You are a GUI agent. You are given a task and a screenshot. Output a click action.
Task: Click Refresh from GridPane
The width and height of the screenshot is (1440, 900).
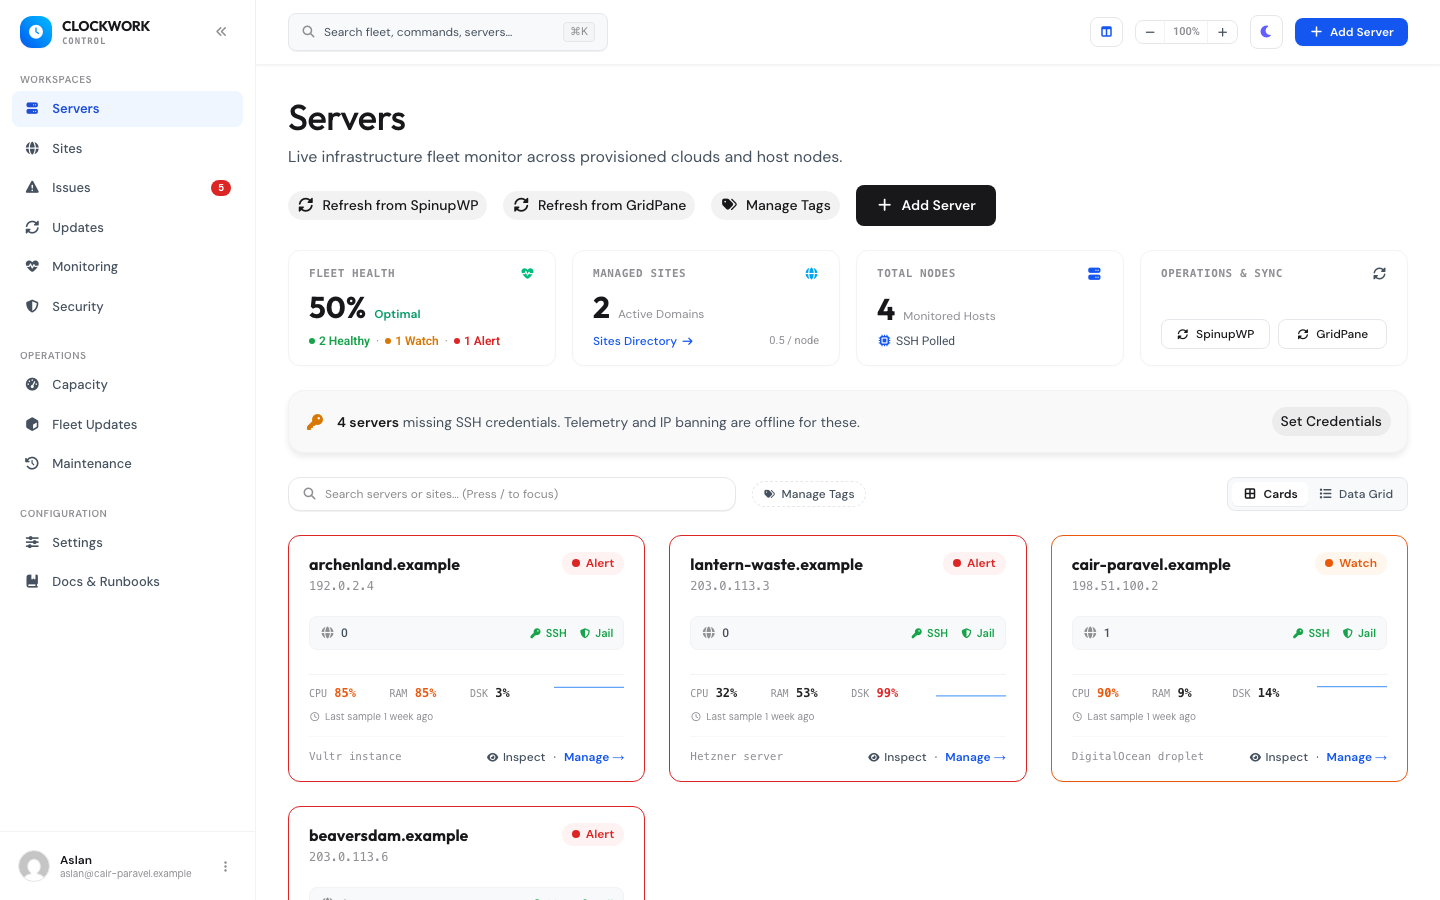pyautogui.click(x=599, y=205)
